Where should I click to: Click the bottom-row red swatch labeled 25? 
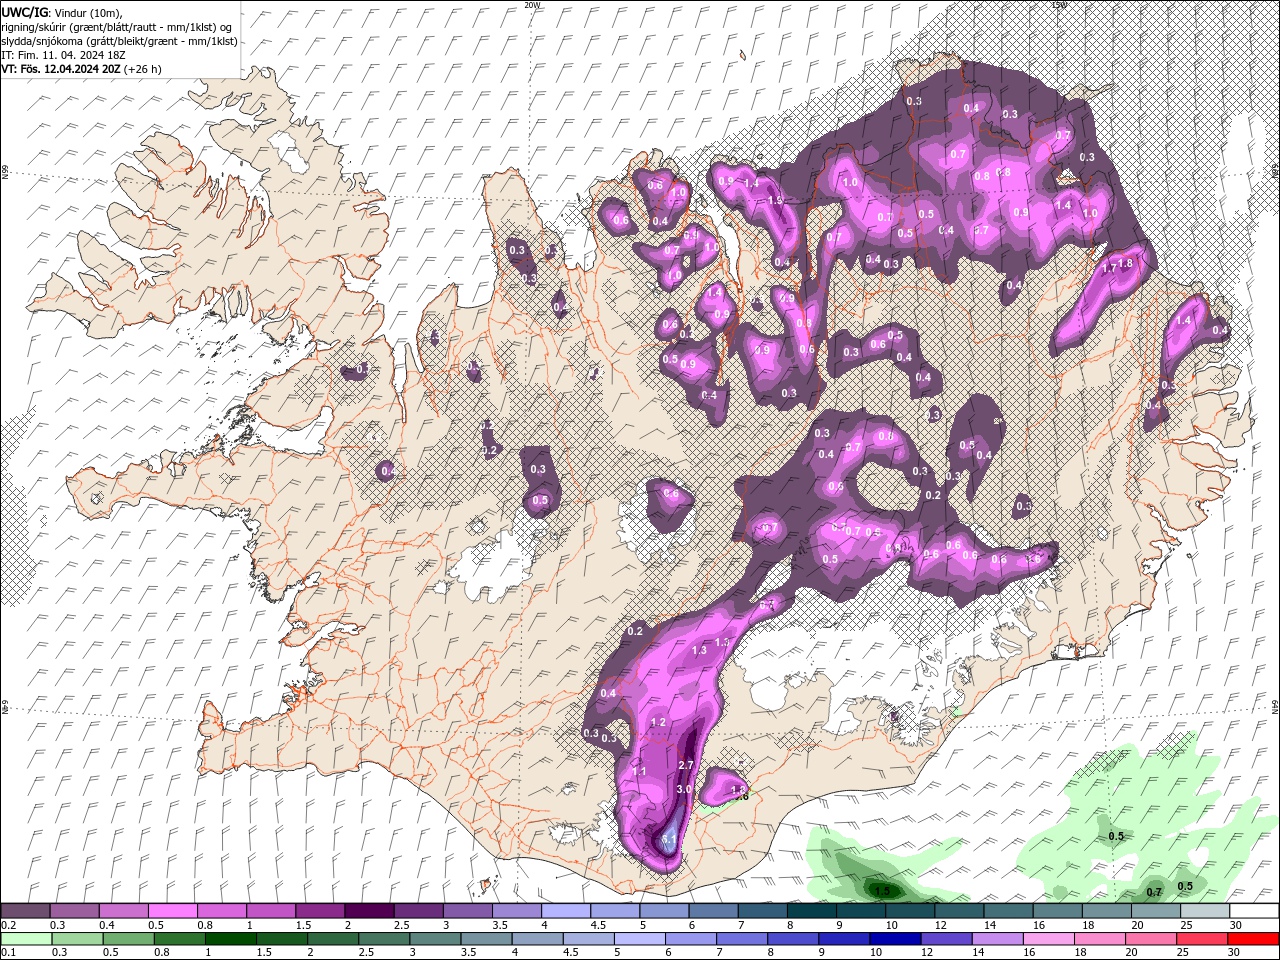1202,938
